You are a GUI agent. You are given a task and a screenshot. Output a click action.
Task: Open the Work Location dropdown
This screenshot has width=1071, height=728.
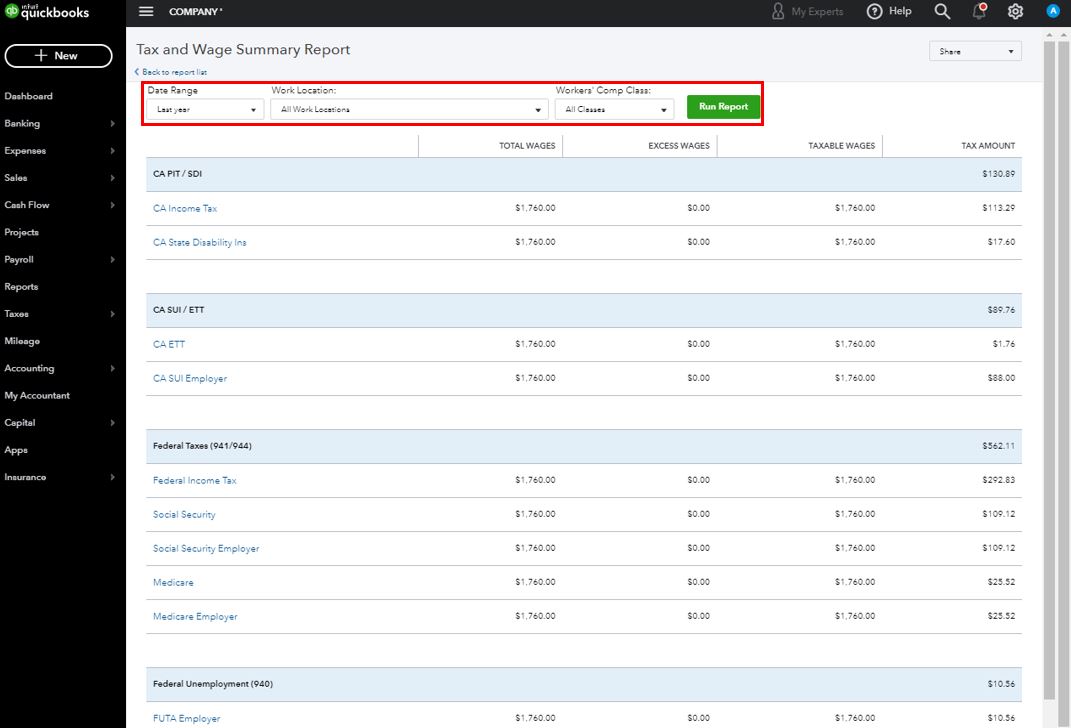tap(409, 109)
